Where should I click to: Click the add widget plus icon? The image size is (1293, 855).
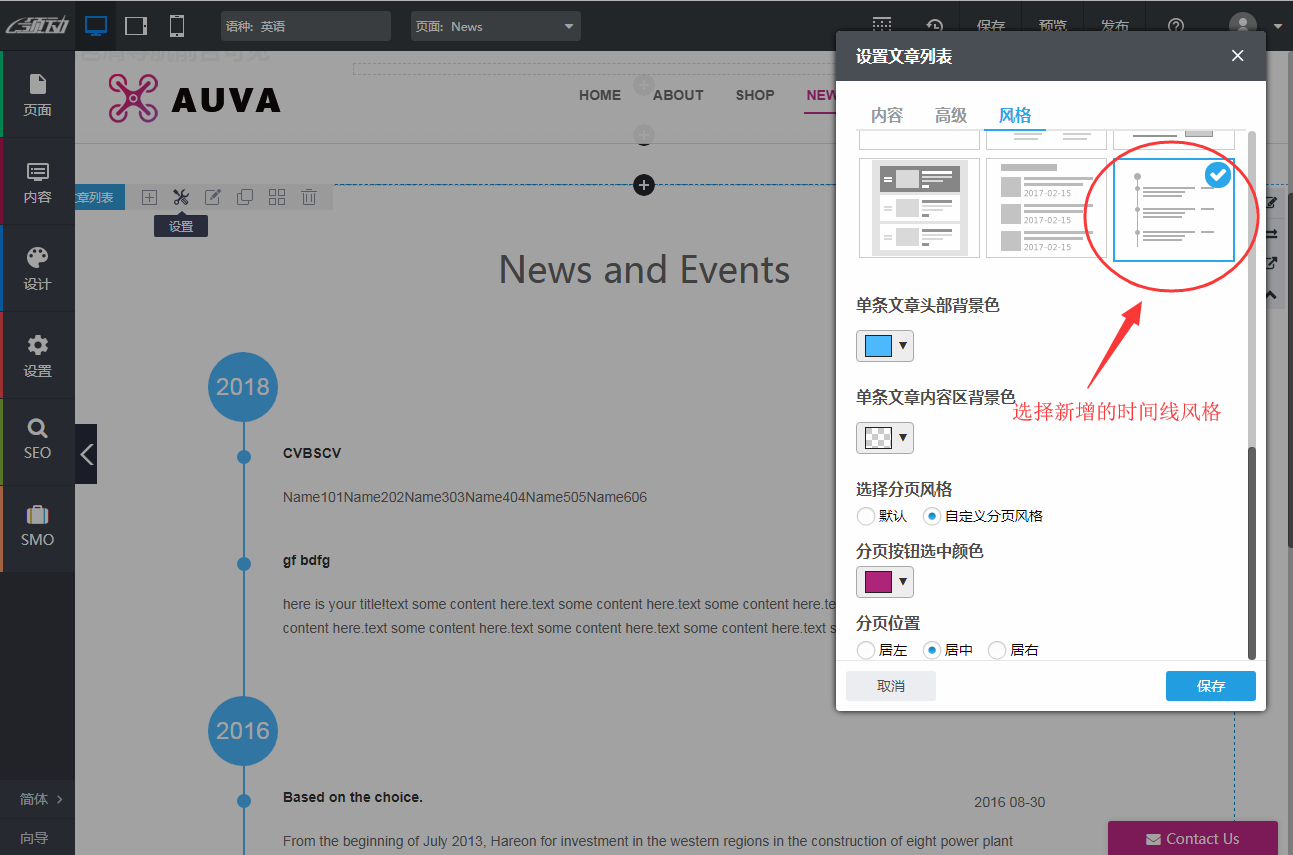coord(149,196)
